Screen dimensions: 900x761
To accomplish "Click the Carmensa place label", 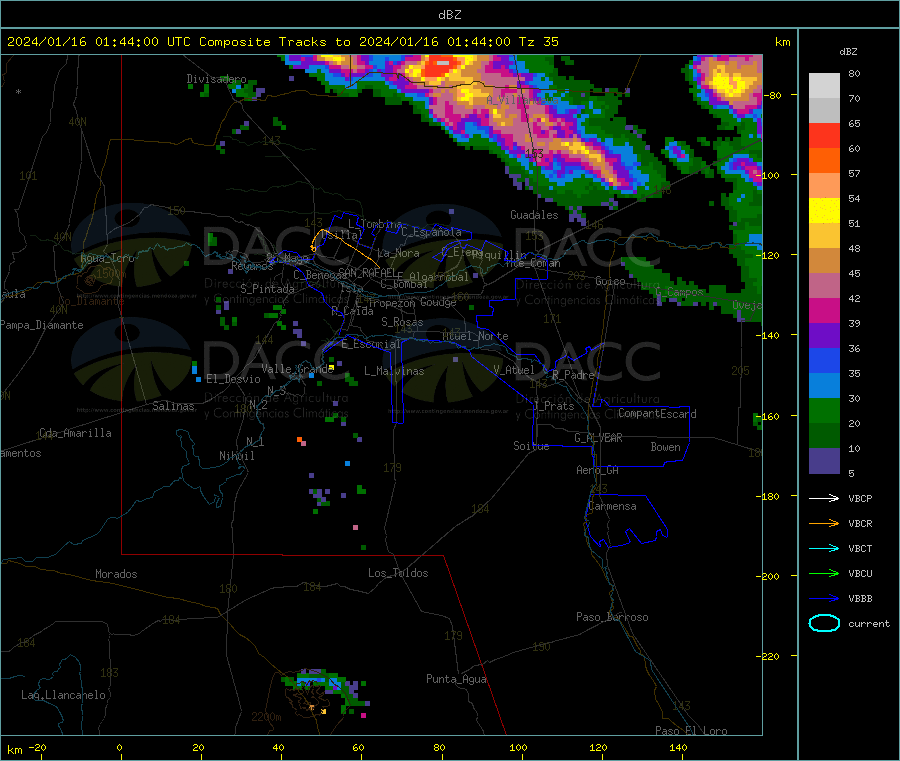I will [x=612, y=506].
